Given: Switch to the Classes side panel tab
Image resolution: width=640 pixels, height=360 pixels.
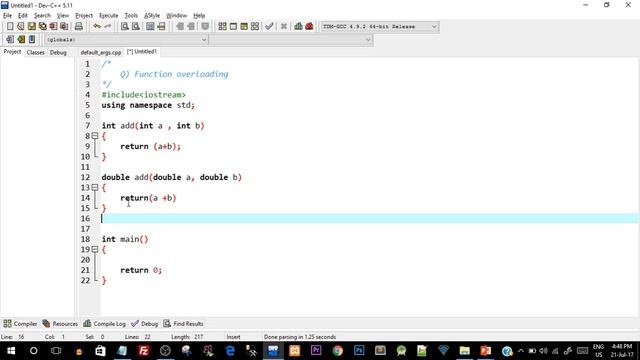Looking at the screenshot, I should pos(36,52).
